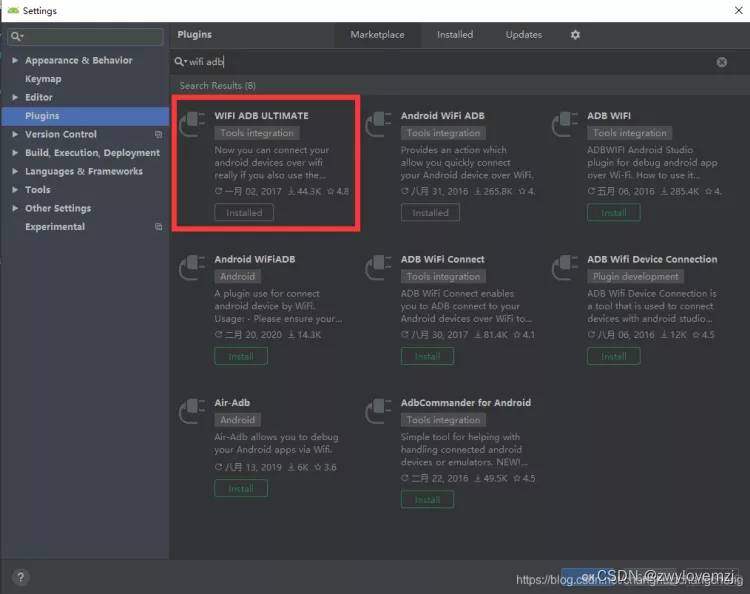Click the Android WiFiADB plugin icon
750x594 pixels.
[192, 267]
